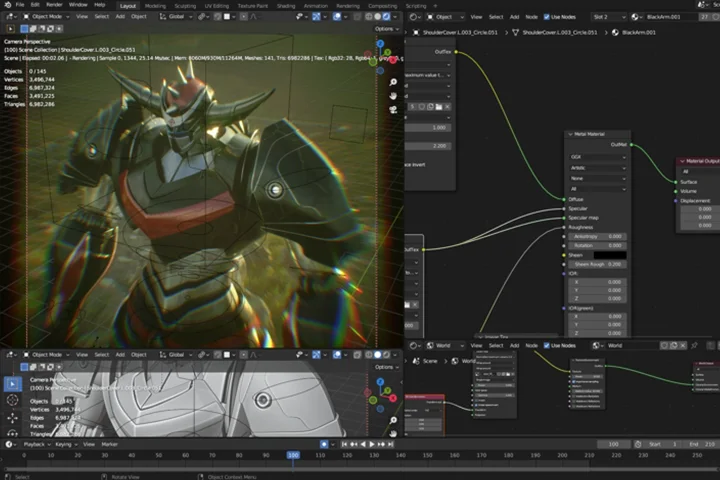The image size is (720, 480).
Task: Open the Window menu
Action: pyautogui.click(x=78, y=5)
